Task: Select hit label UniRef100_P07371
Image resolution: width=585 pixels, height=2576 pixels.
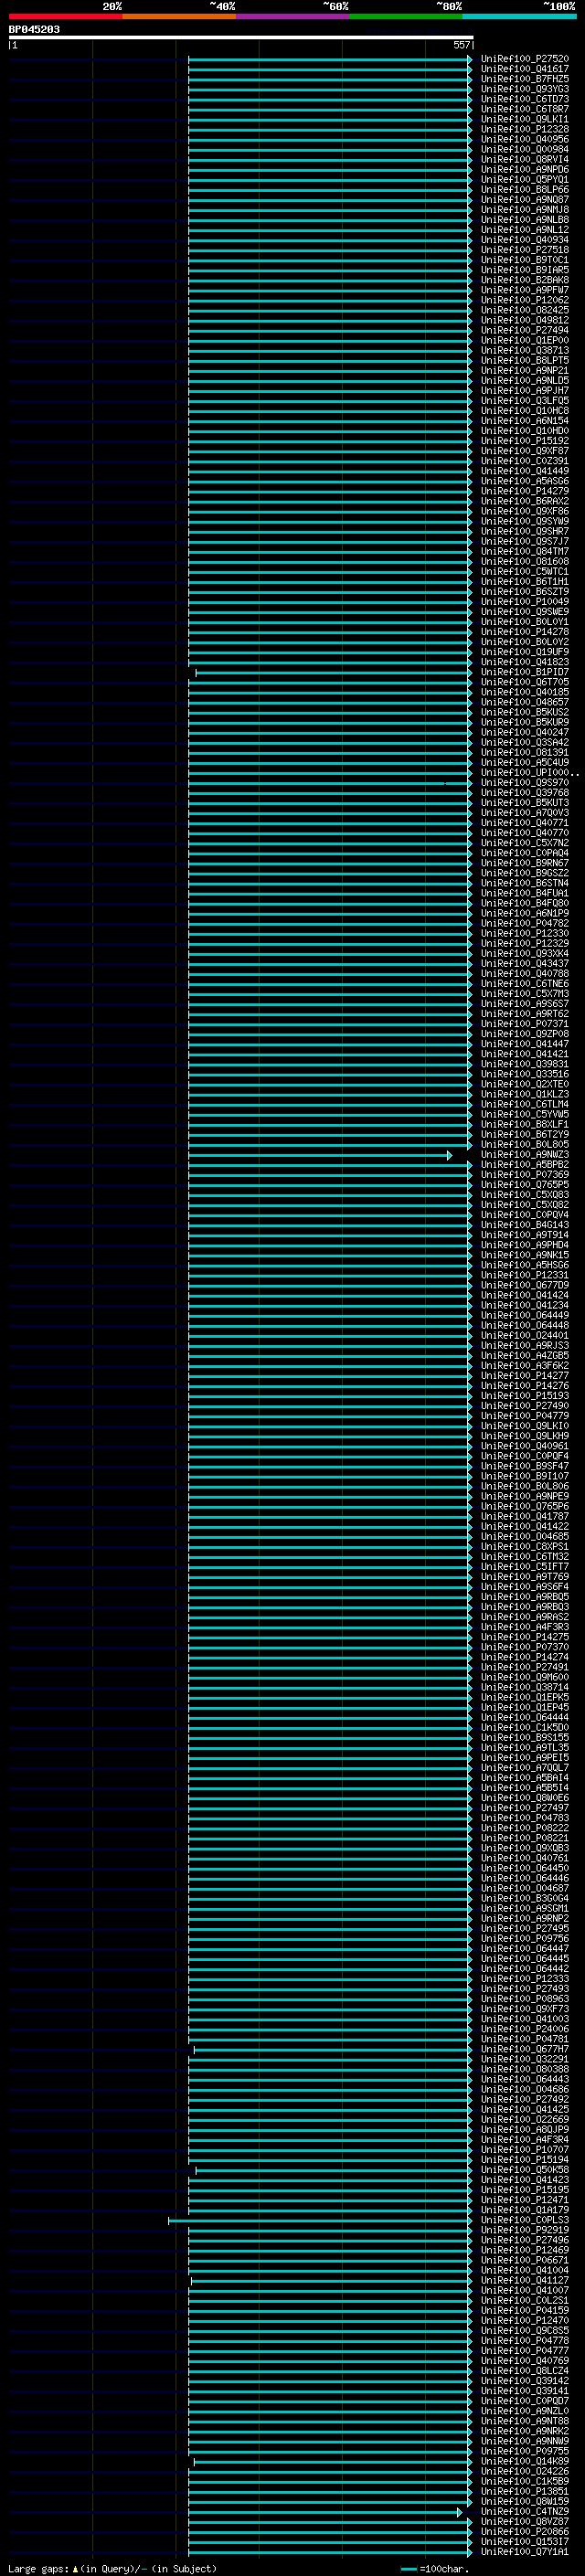Action: 524,1024
